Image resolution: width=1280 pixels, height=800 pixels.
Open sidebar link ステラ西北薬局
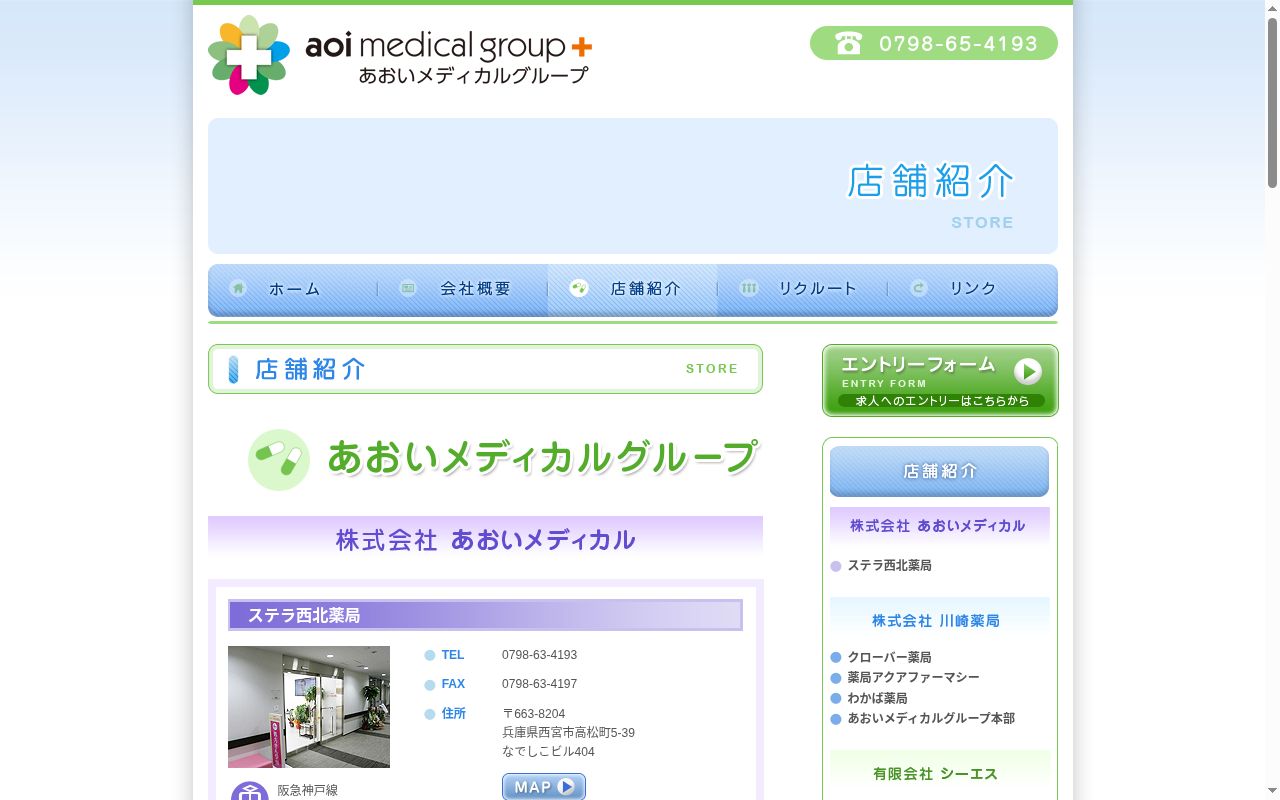[x=889, y=566]
